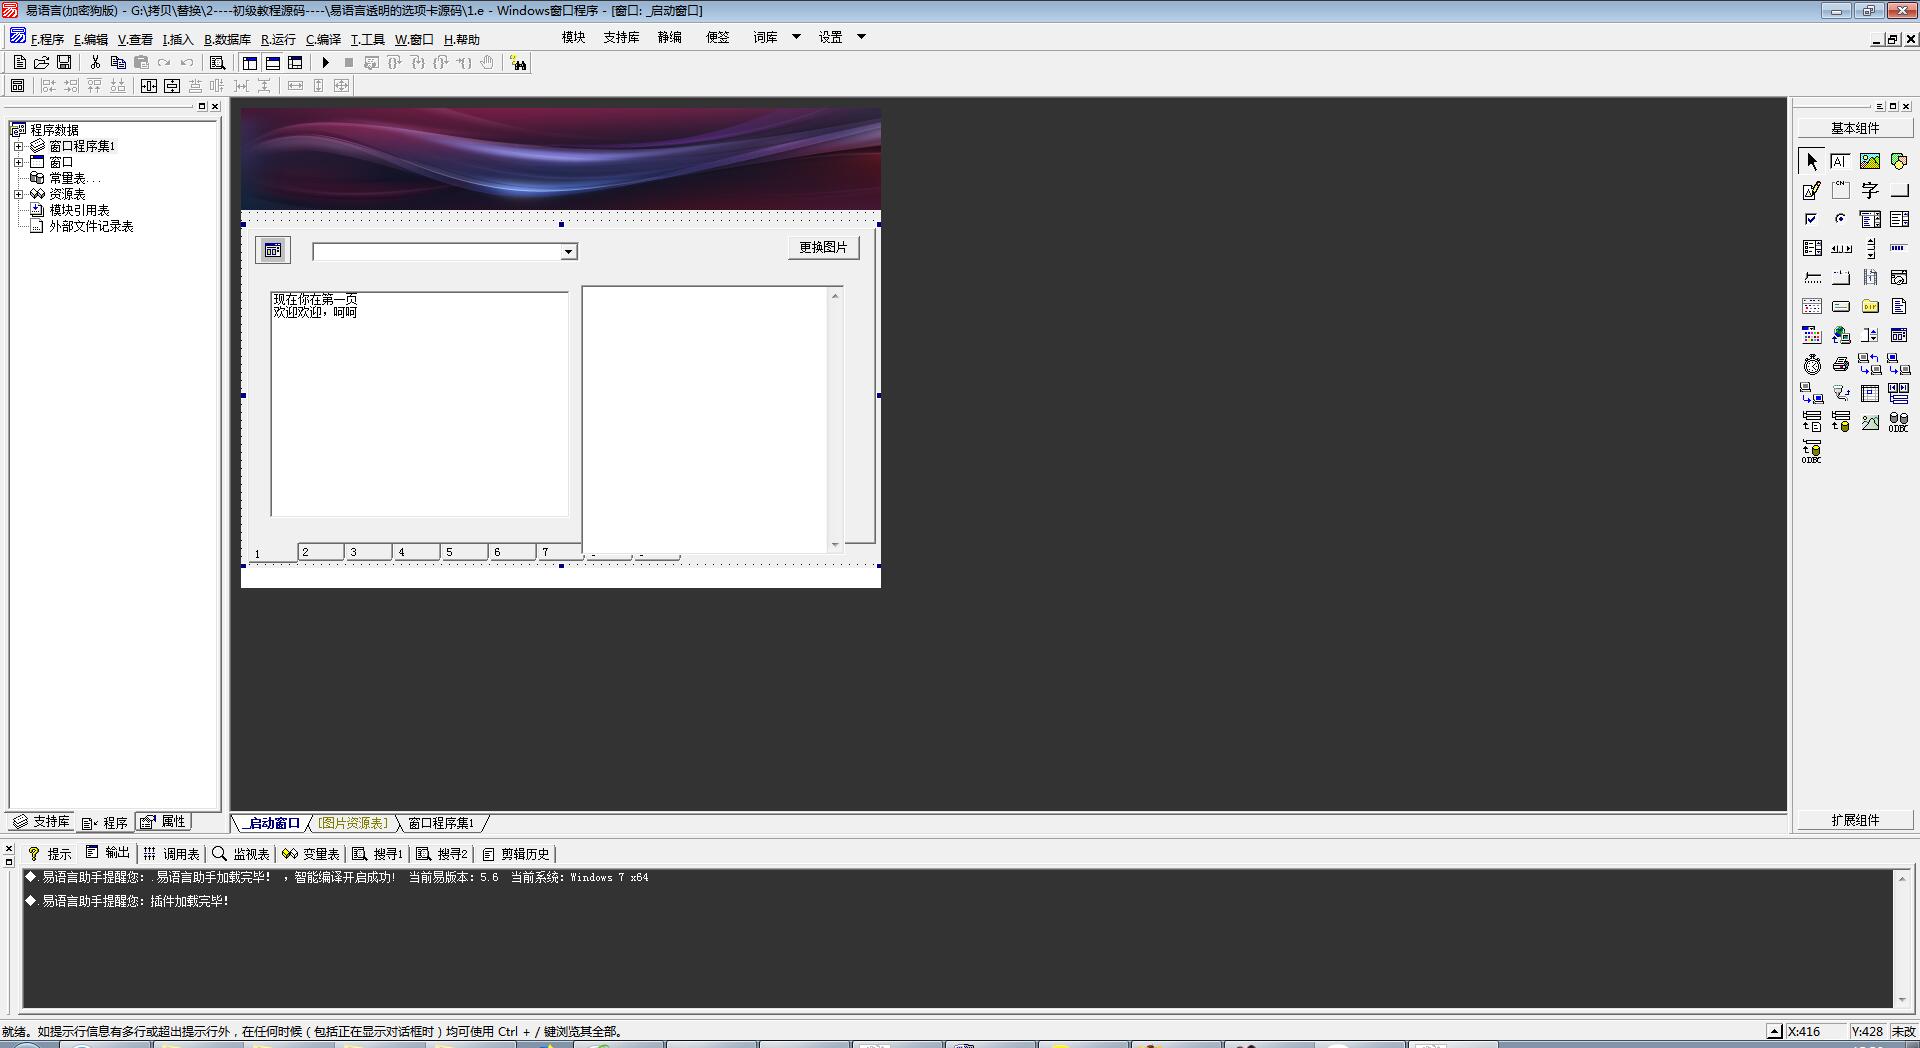
Task: Click the vertical center alignment icon
Action: click(172, 86)
